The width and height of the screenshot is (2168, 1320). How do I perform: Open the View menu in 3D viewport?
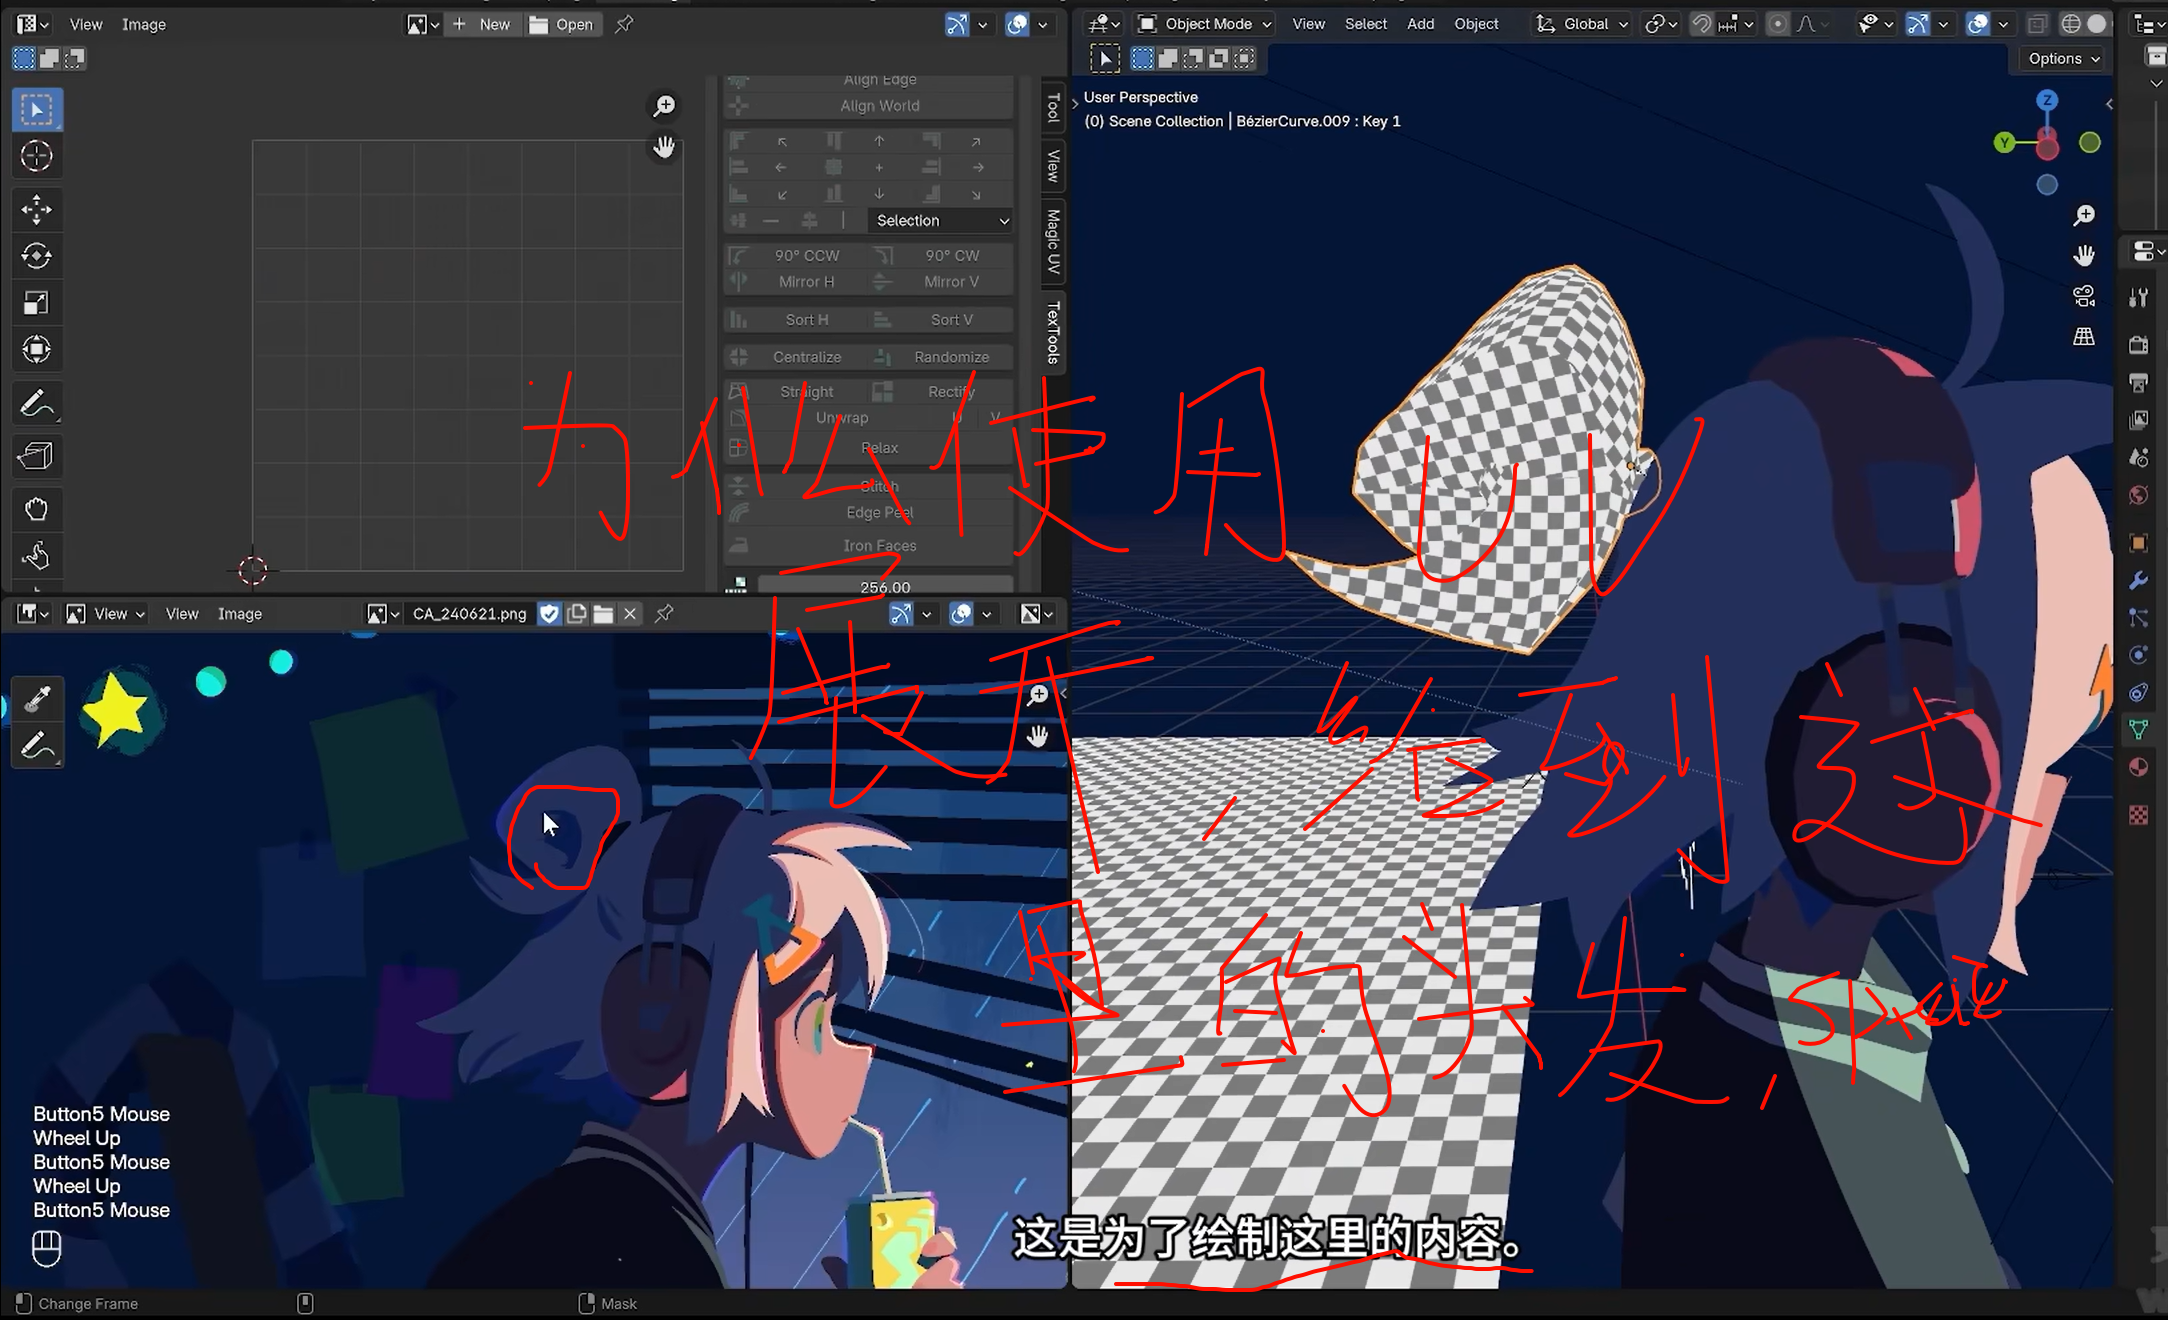click(1308, 24)
